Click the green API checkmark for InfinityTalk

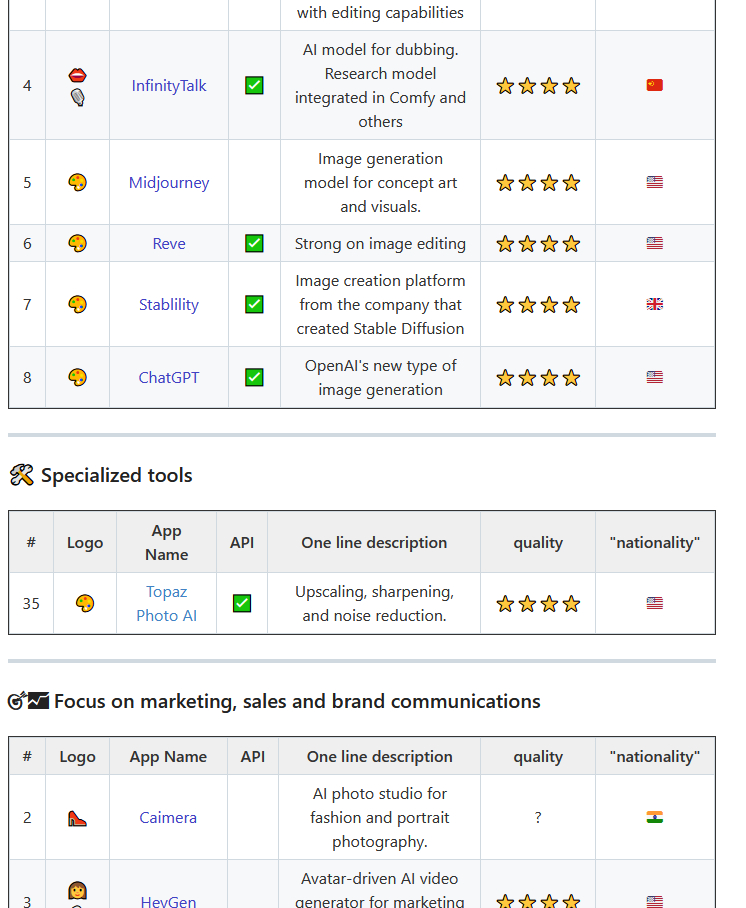[x=254, y=86]
